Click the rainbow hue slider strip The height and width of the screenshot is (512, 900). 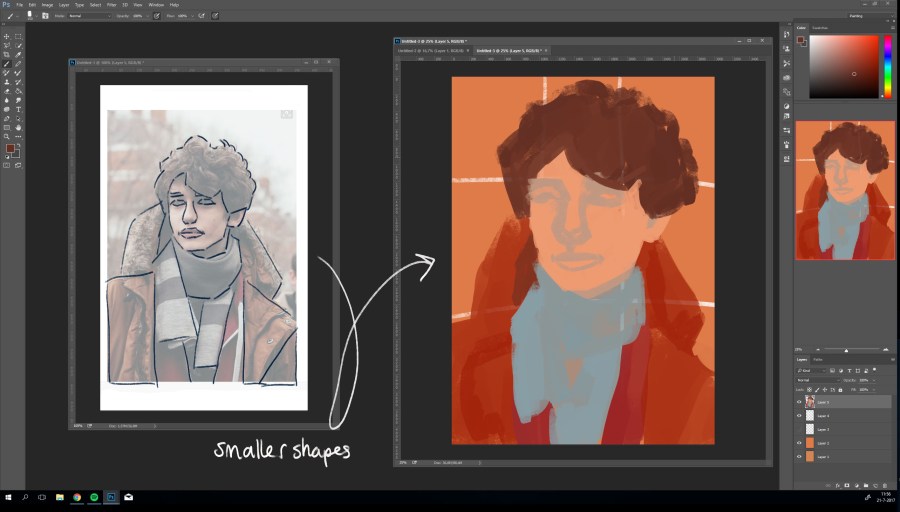(x=887, y=65)
